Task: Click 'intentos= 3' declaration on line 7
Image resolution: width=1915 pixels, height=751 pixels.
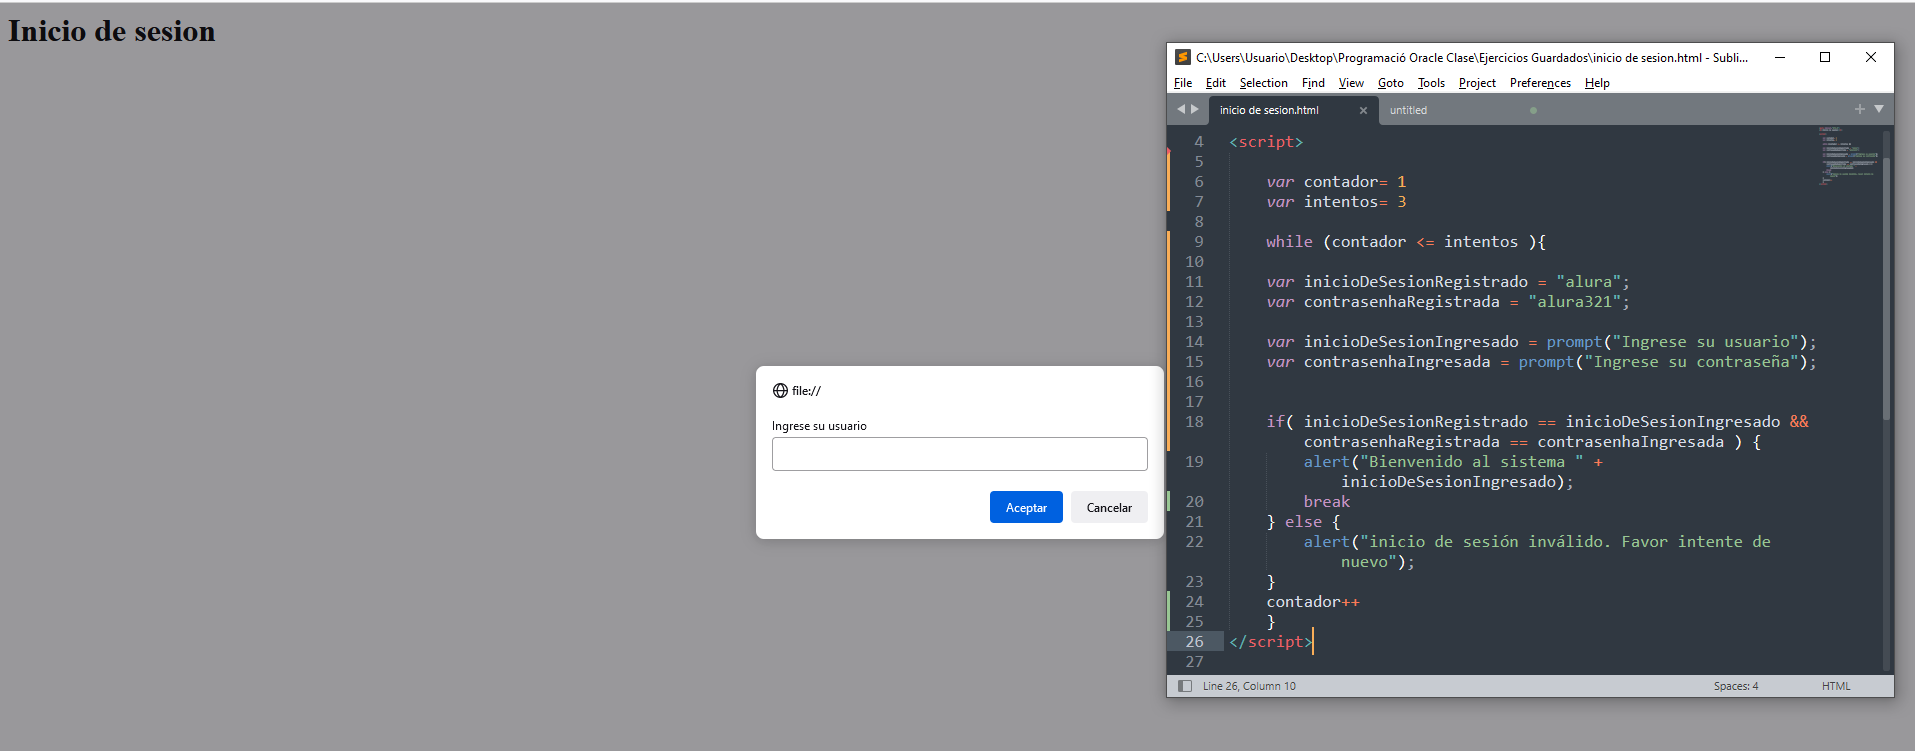Action: [1355, 202]
